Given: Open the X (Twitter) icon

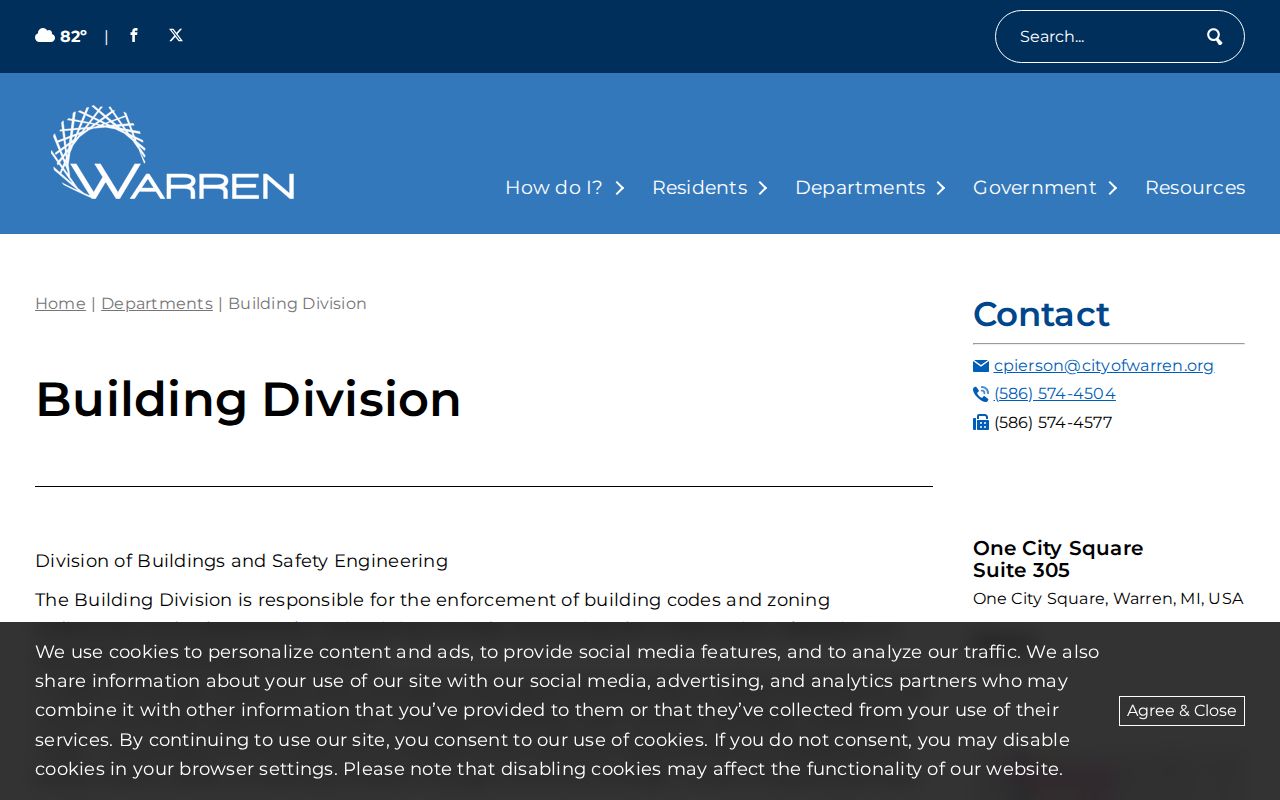Looking at the screenshot, I should (176, 36).
